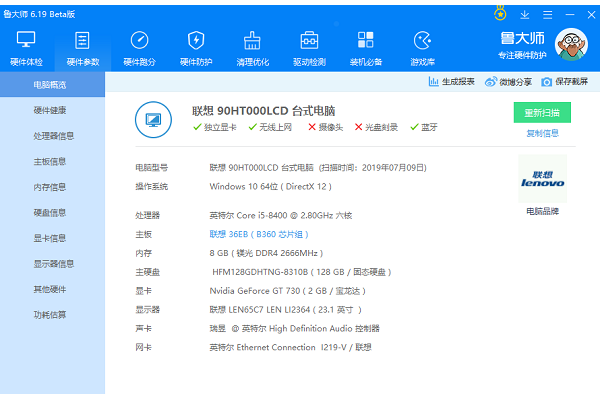The image size is (600, 400).
Task: Click the HFM128GDHTNG-8310B disk value
Action: [302, 272]
